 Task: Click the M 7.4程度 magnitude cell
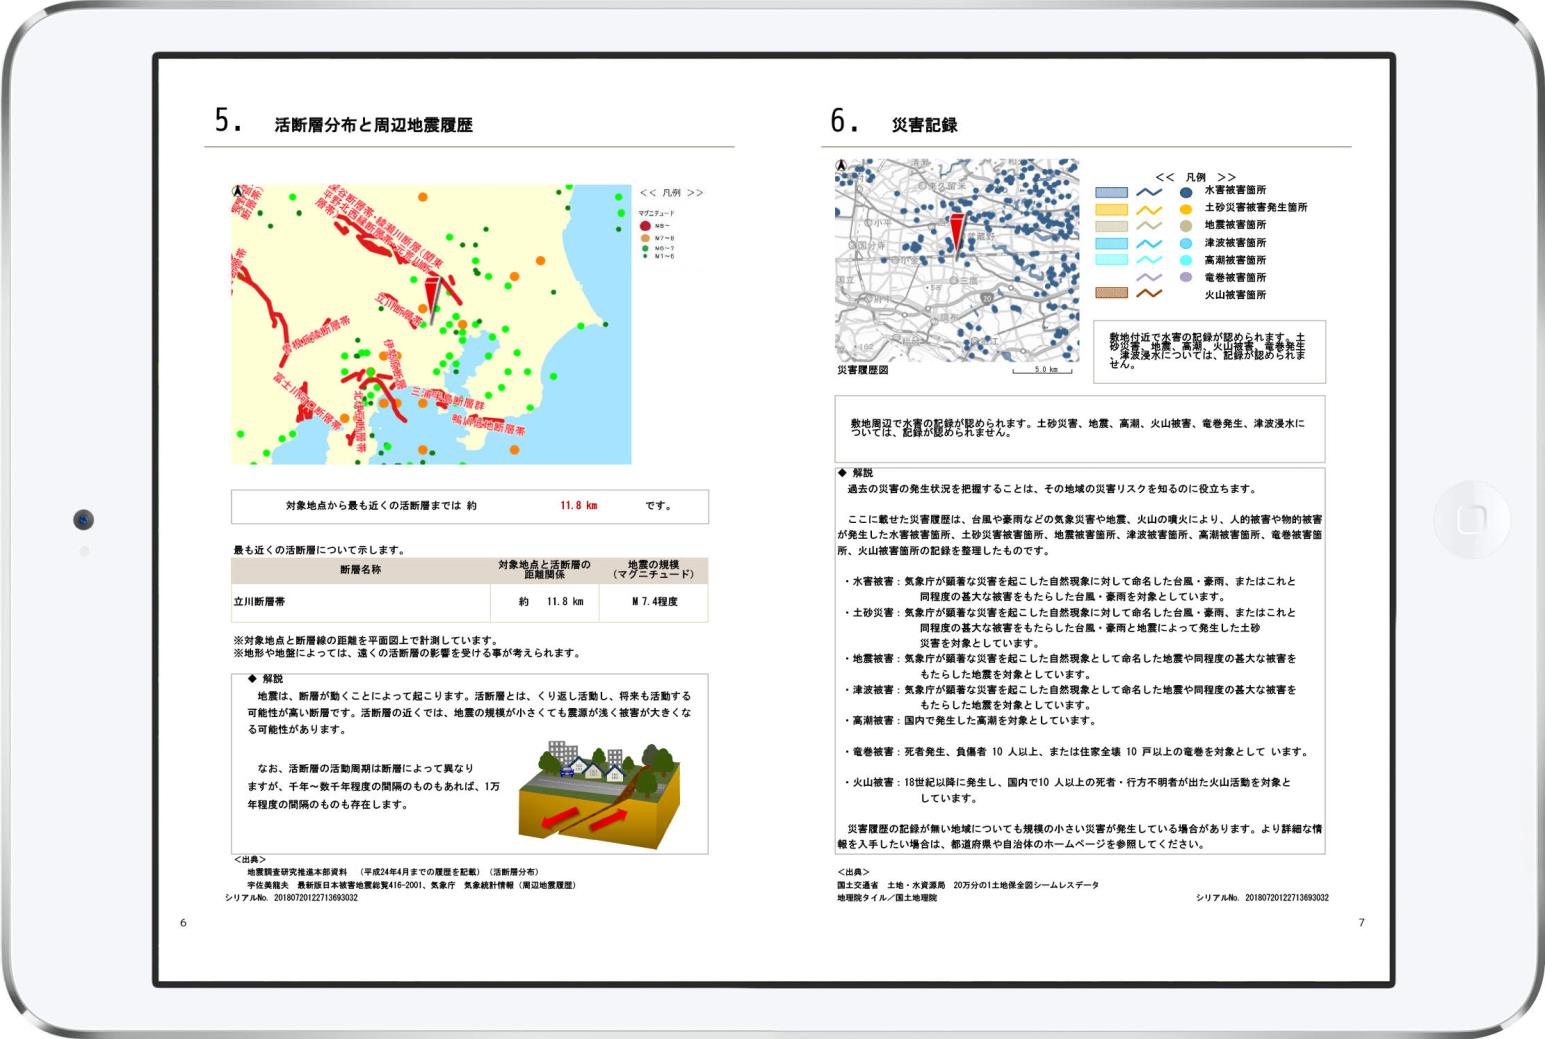(x=654, y=603)
